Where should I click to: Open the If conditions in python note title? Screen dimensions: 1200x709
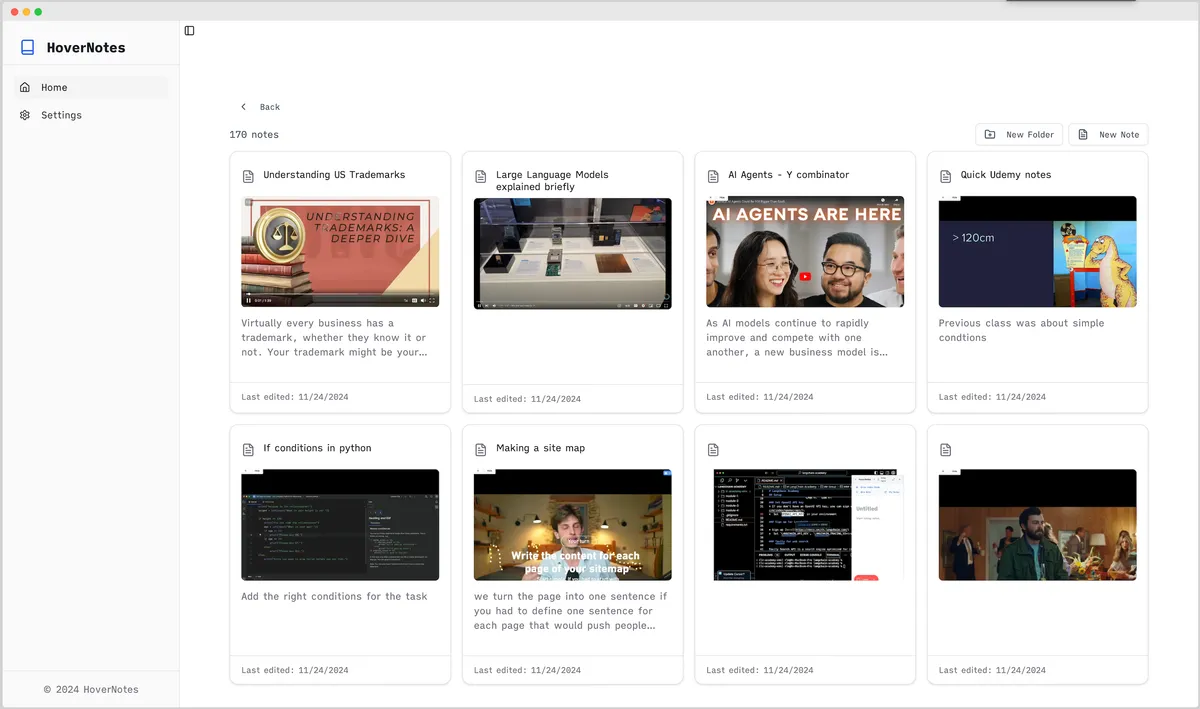pyautogui.click(x=317, y=448)
